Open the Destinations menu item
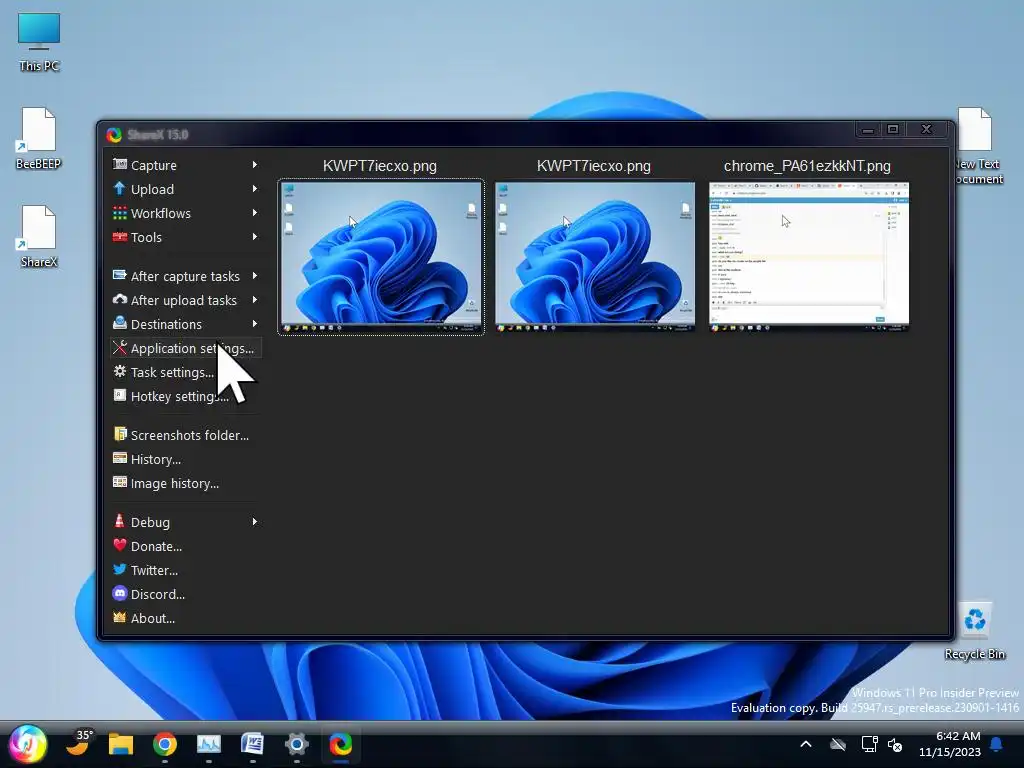This screenshot has height=768, width=1024. pyautogui.click(x=186, y=325)
